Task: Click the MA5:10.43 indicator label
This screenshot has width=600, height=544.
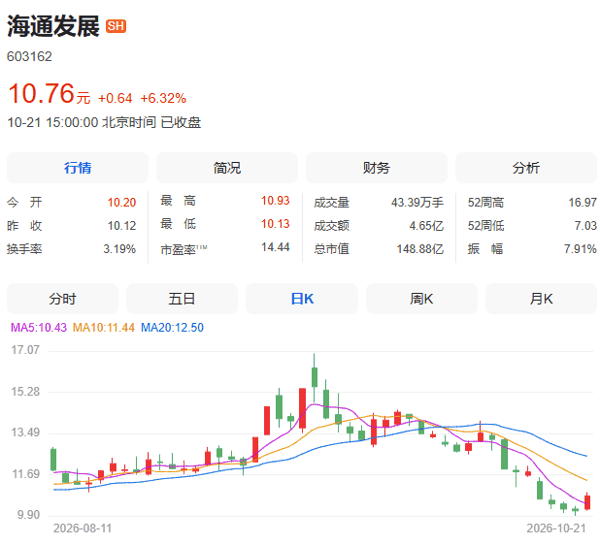Action: (38, 327)
